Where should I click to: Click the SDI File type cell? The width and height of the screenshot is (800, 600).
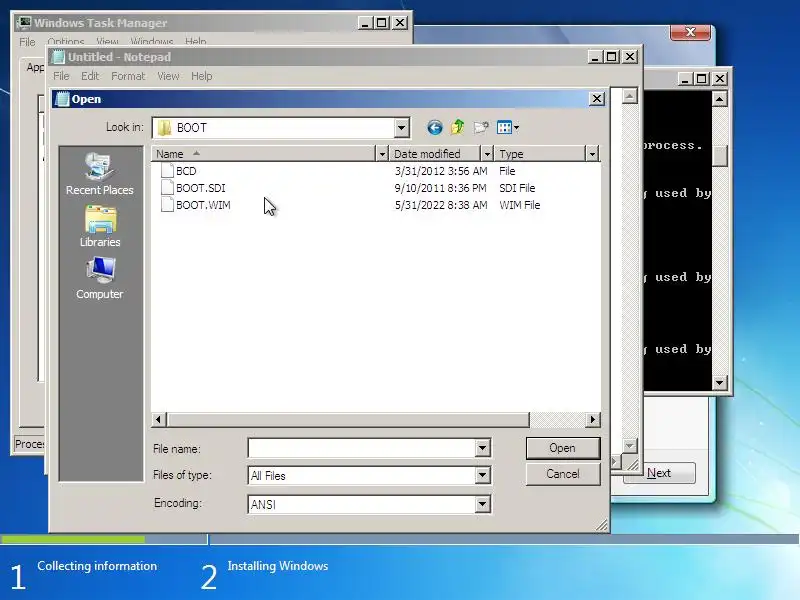point(517,188)
